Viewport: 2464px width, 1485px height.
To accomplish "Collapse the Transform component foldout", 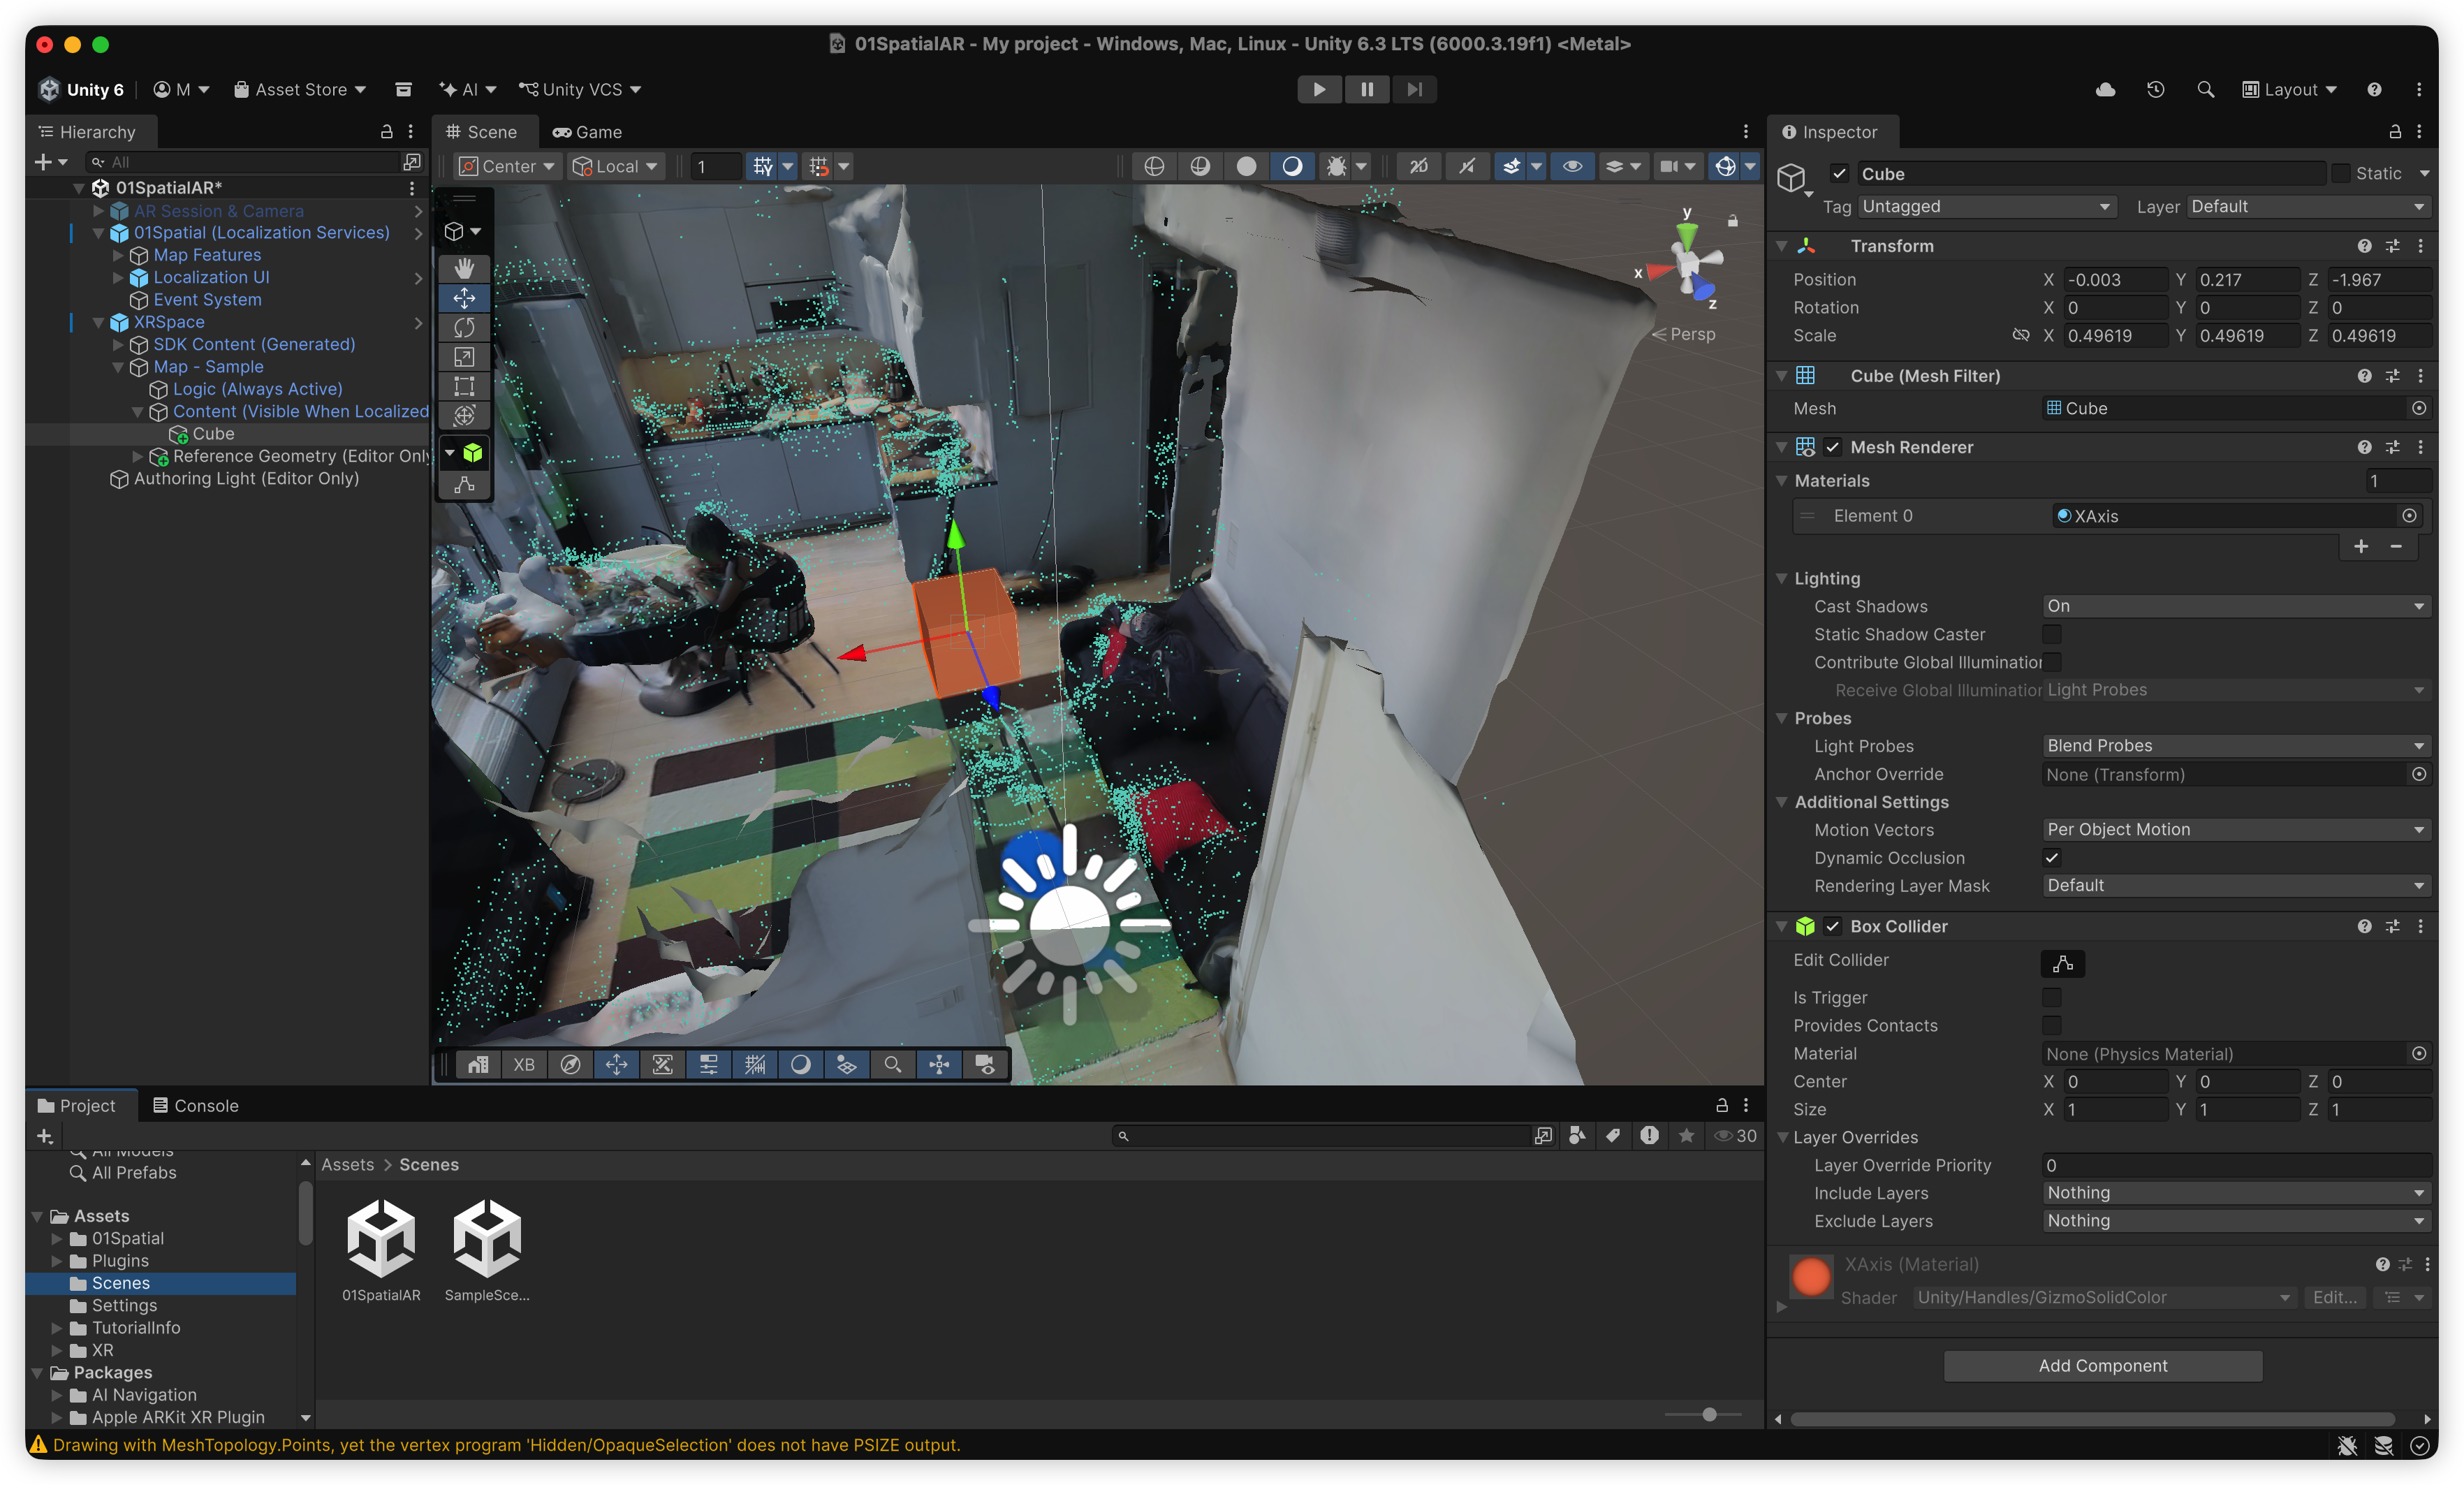I will (1781, 246).
